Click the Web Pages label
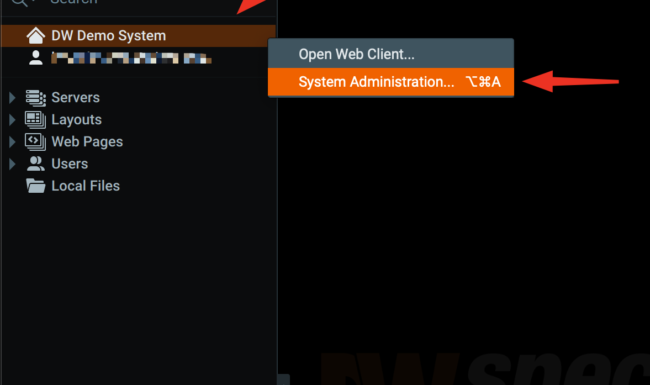Screen dimensions: 650x385 (x=87, y=142)
